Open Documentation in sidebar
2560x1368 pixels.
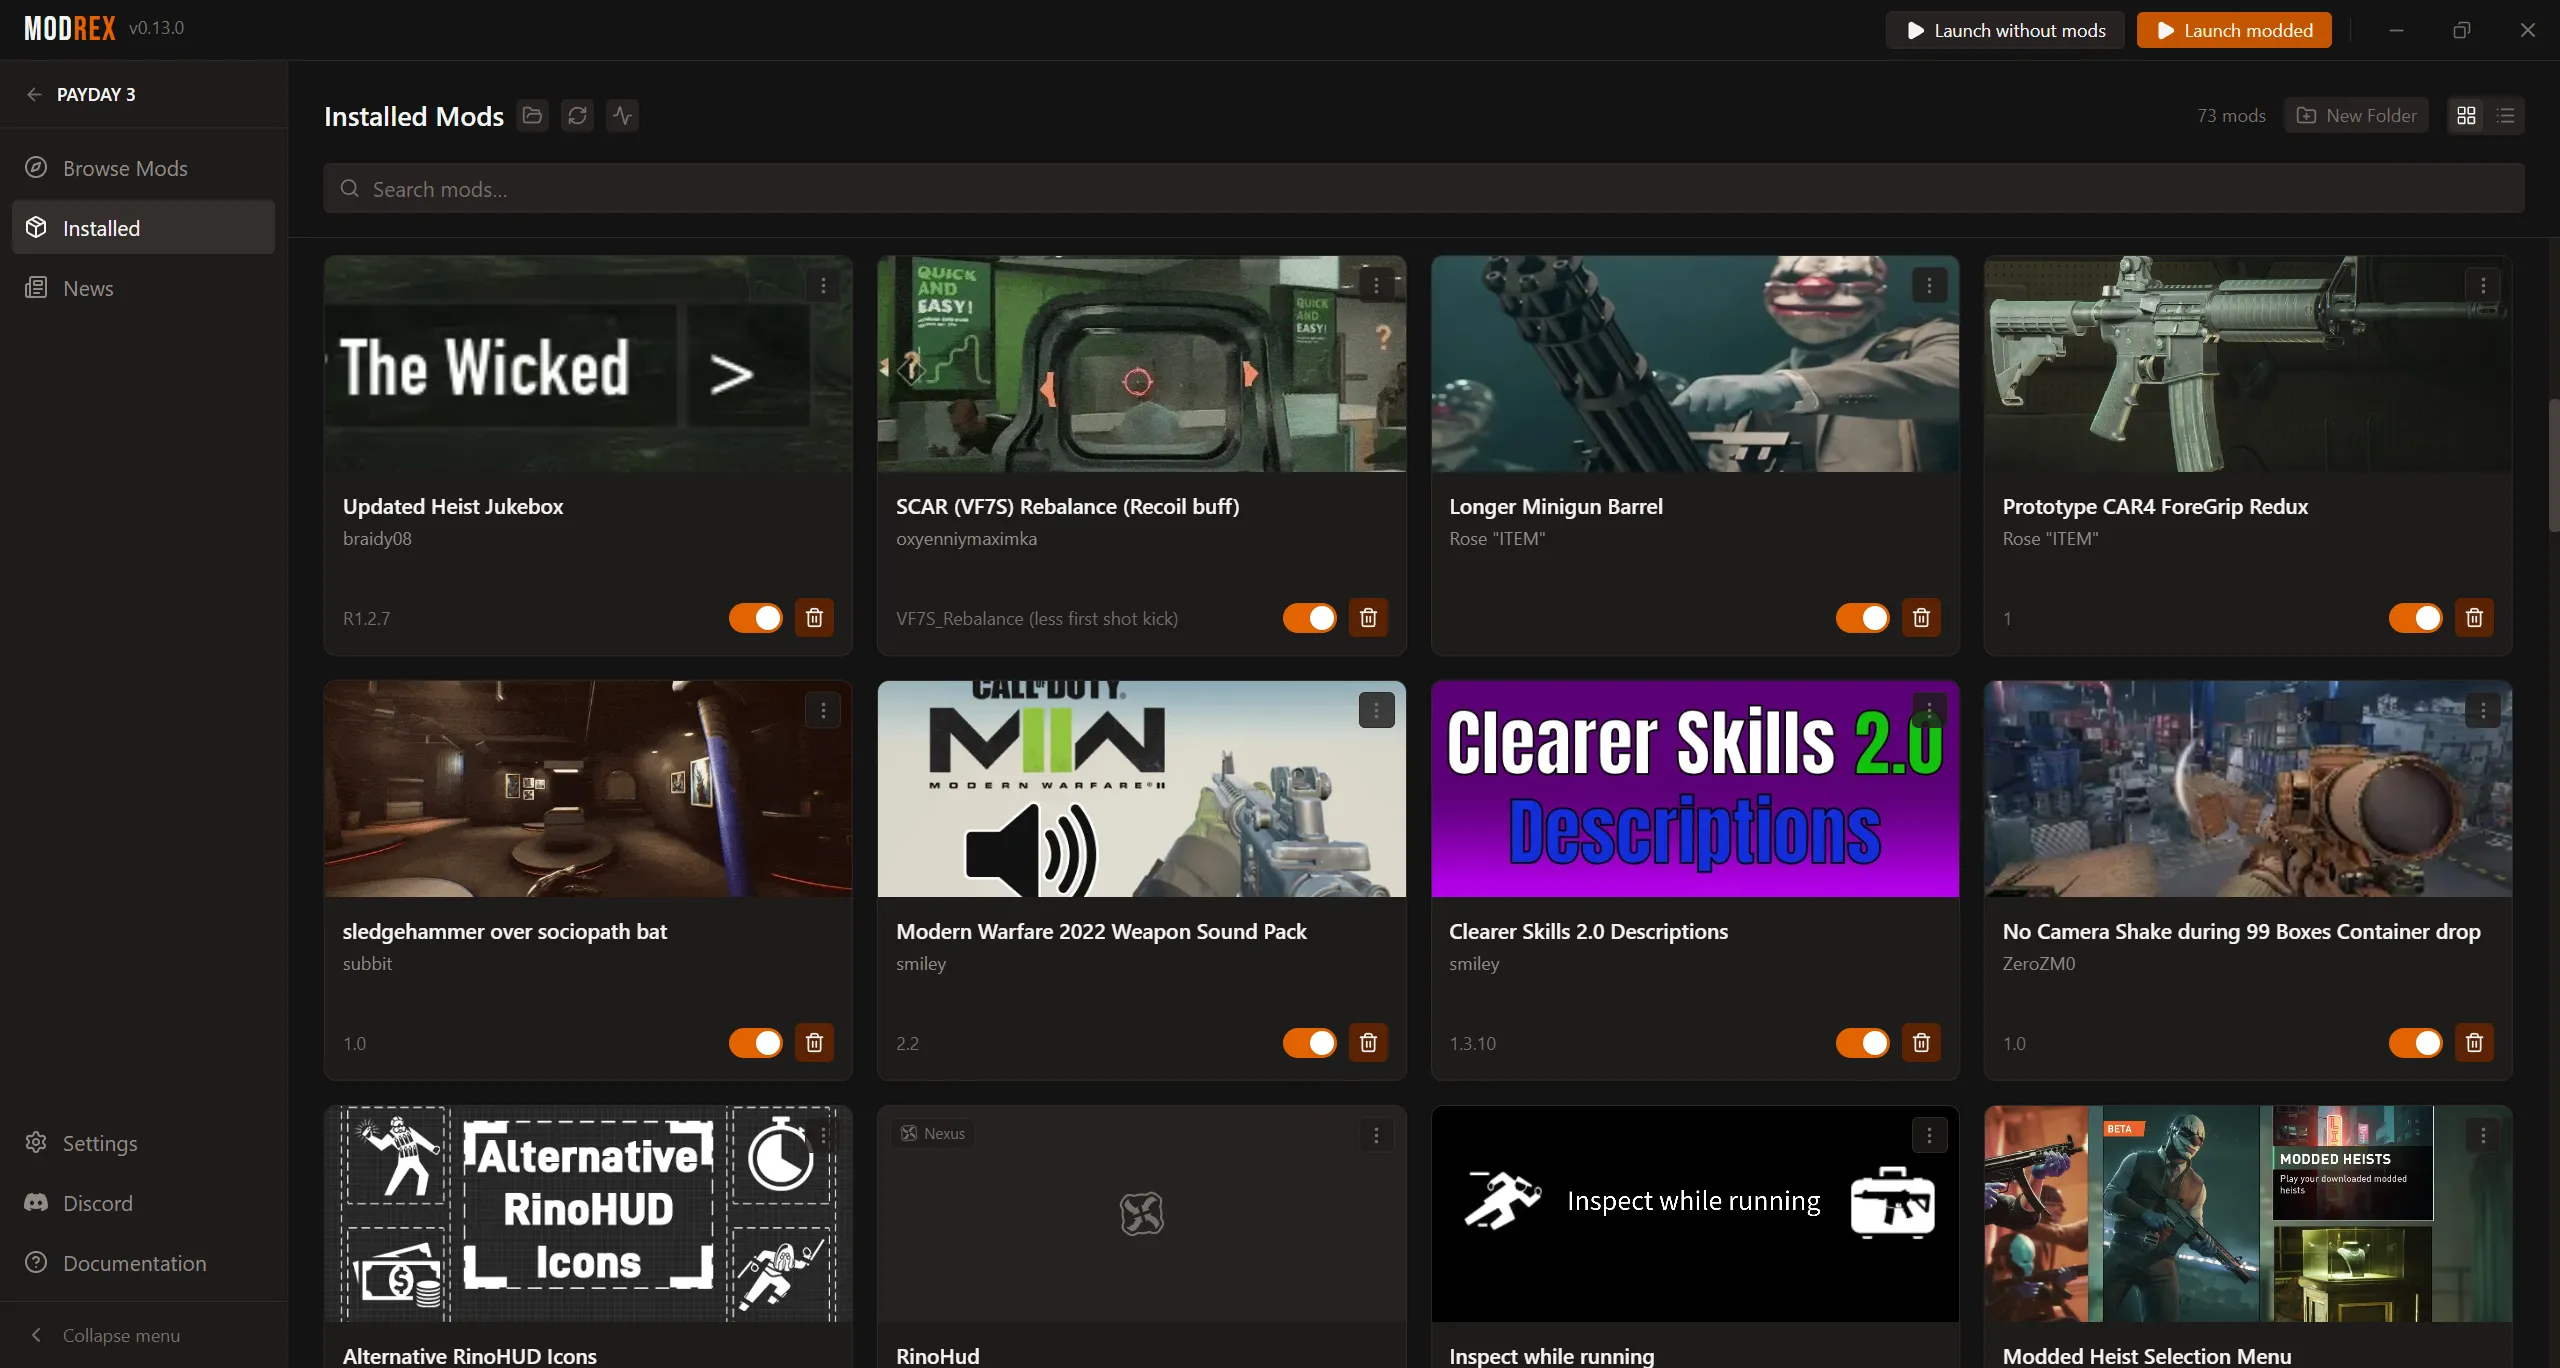click(143, 1263)
